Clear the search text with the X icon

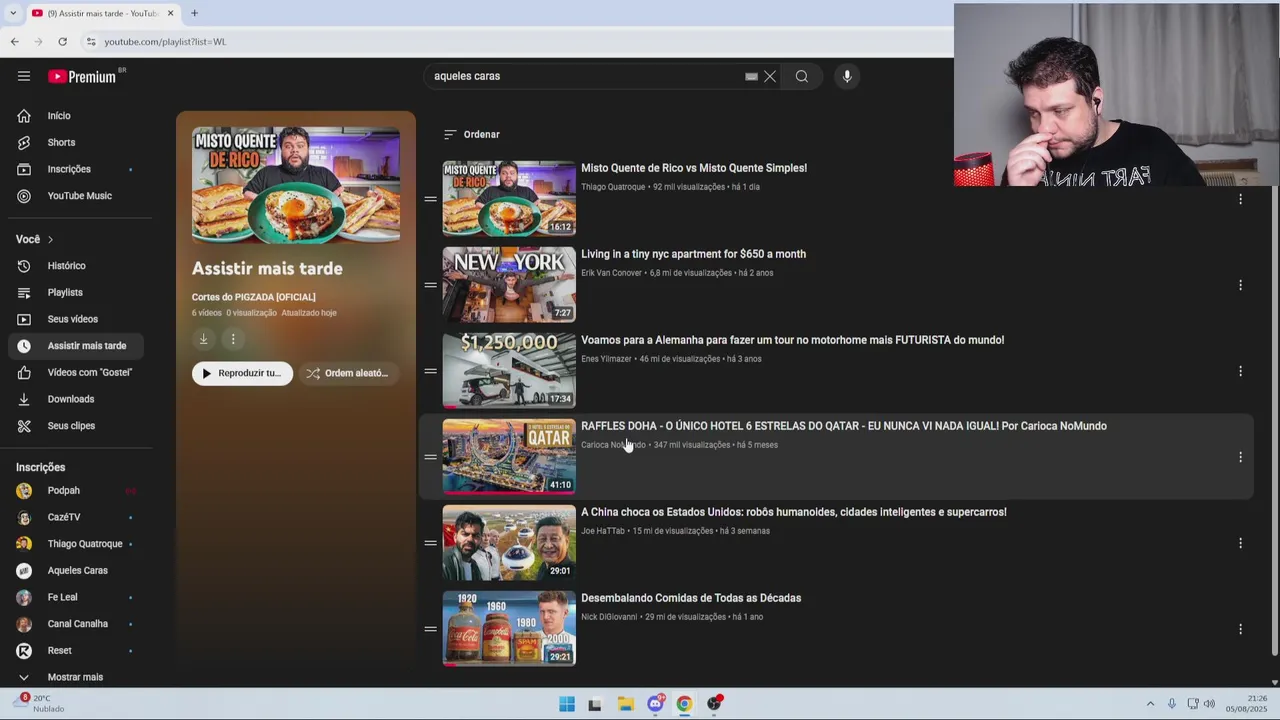770,76
